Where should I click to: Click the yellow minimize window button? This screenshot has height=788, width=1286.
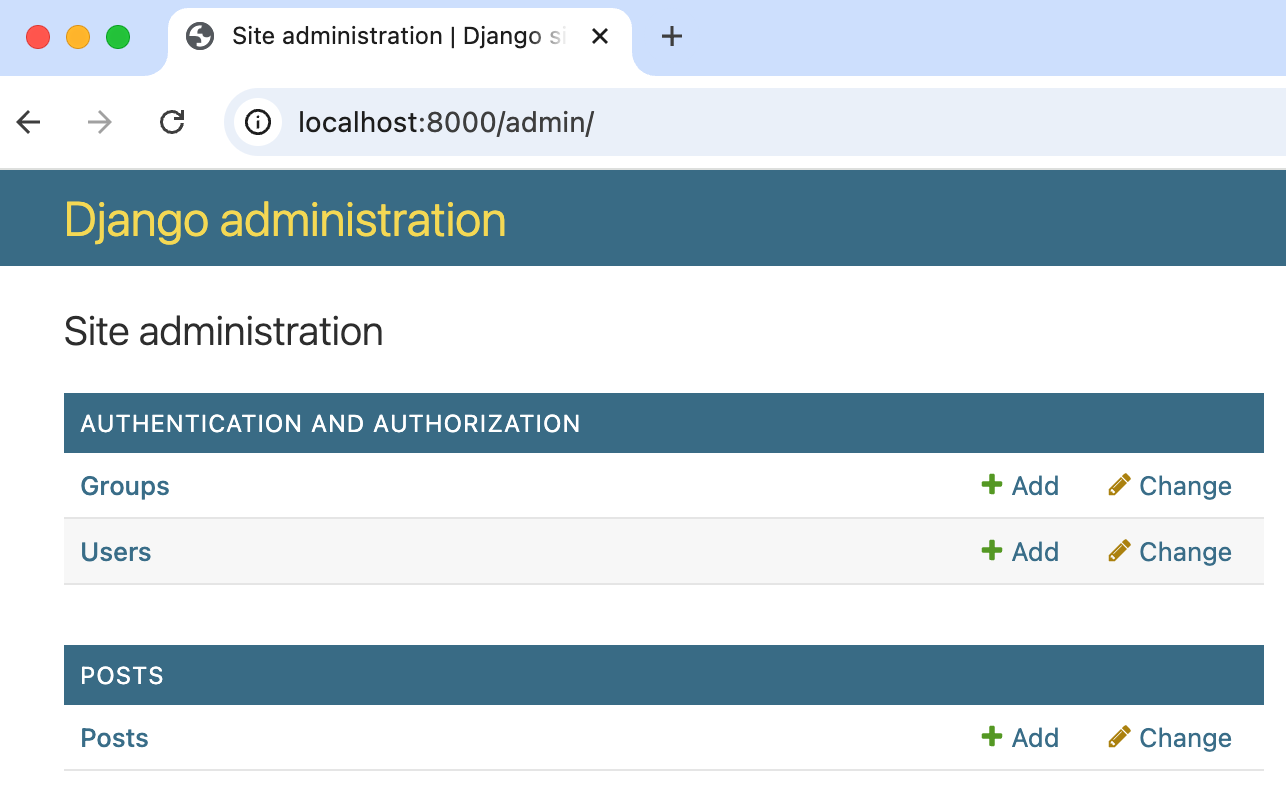(x=78, y=37)
